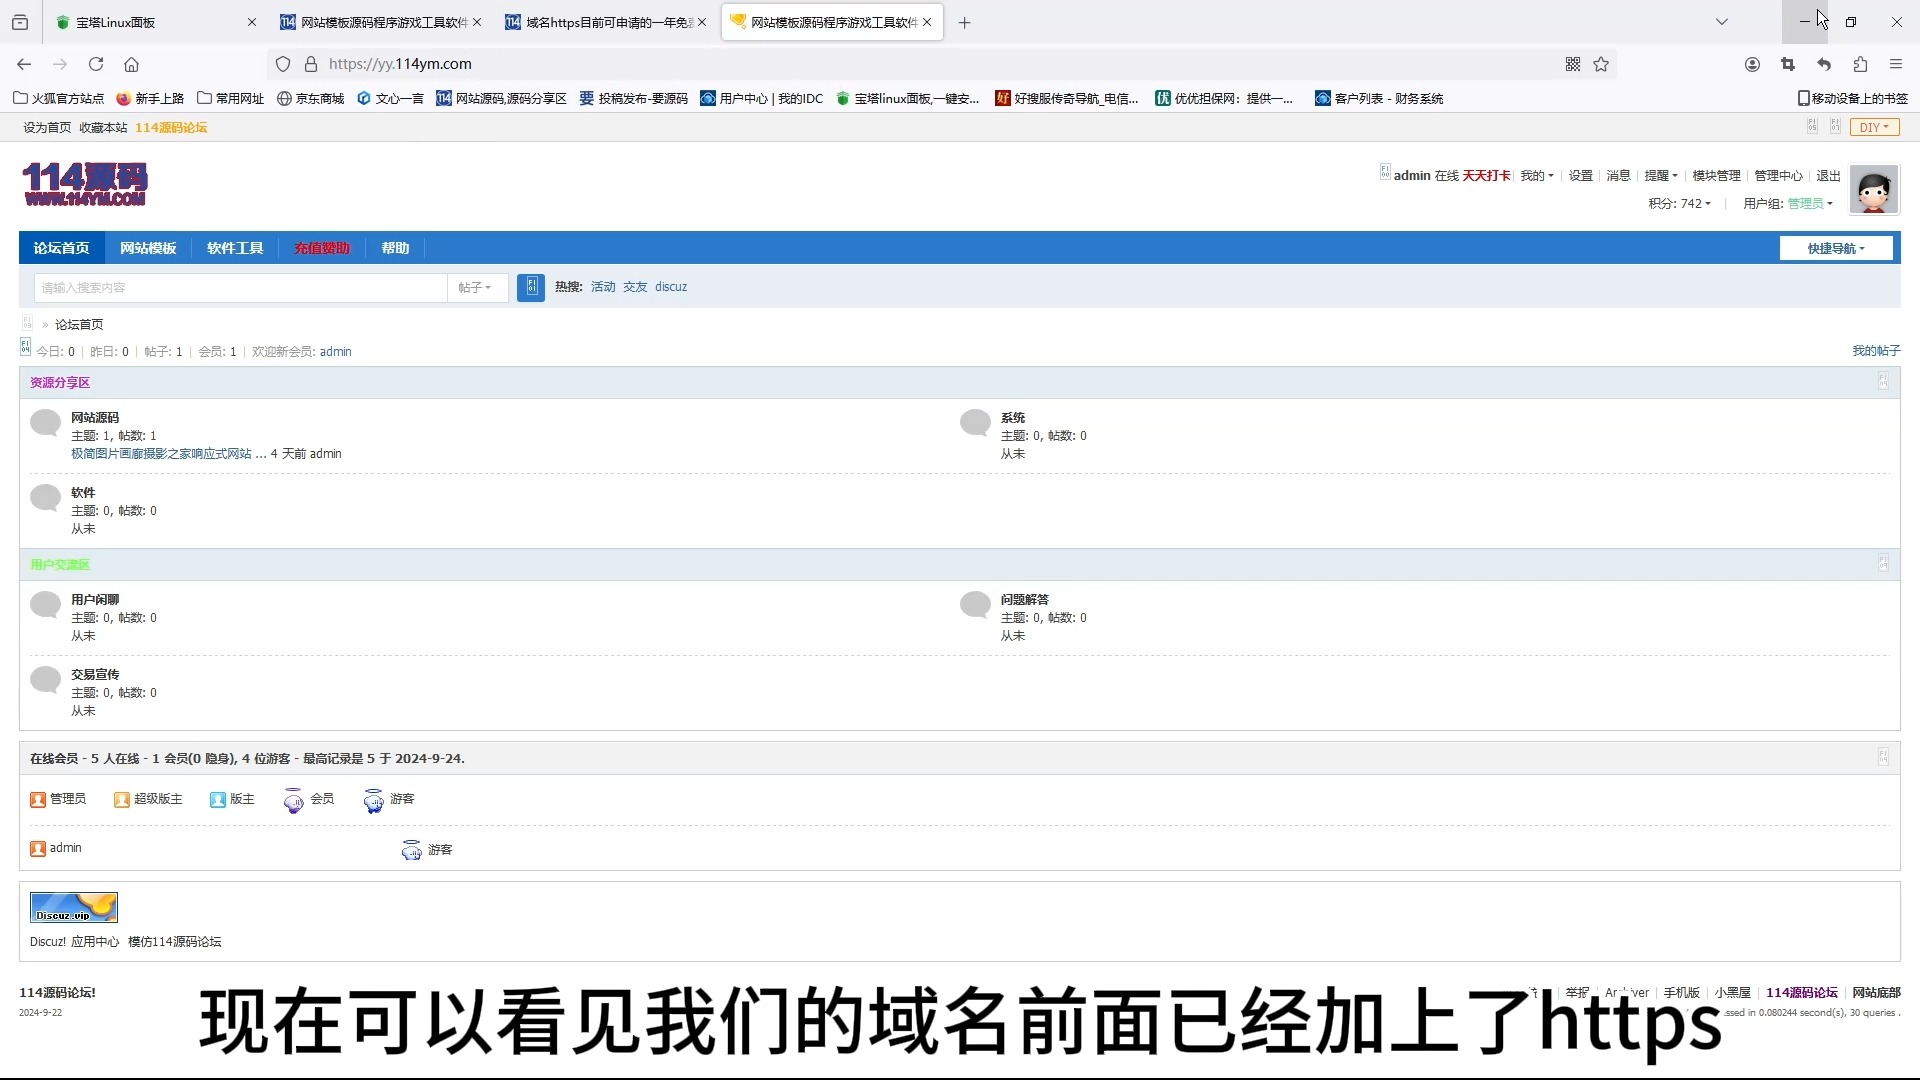The height and width of the screenshot is (1080, 1920).
Task: Expand the 提醒 notifications dropdown
Action: click(1660, 175)
